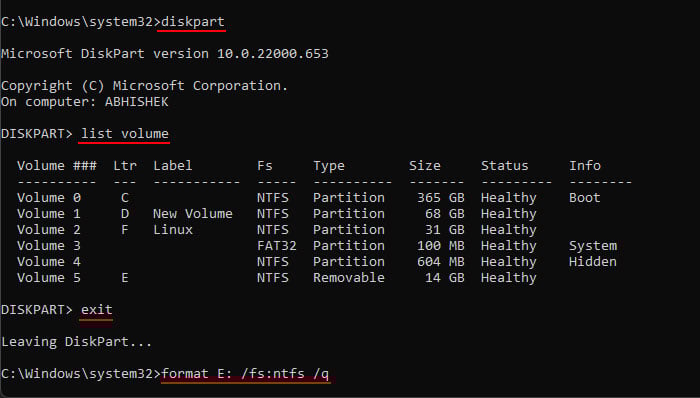Click the Leaving DiskPart message line
The image size is (700, 398).
pyautogui.click(x=76, y=342)
